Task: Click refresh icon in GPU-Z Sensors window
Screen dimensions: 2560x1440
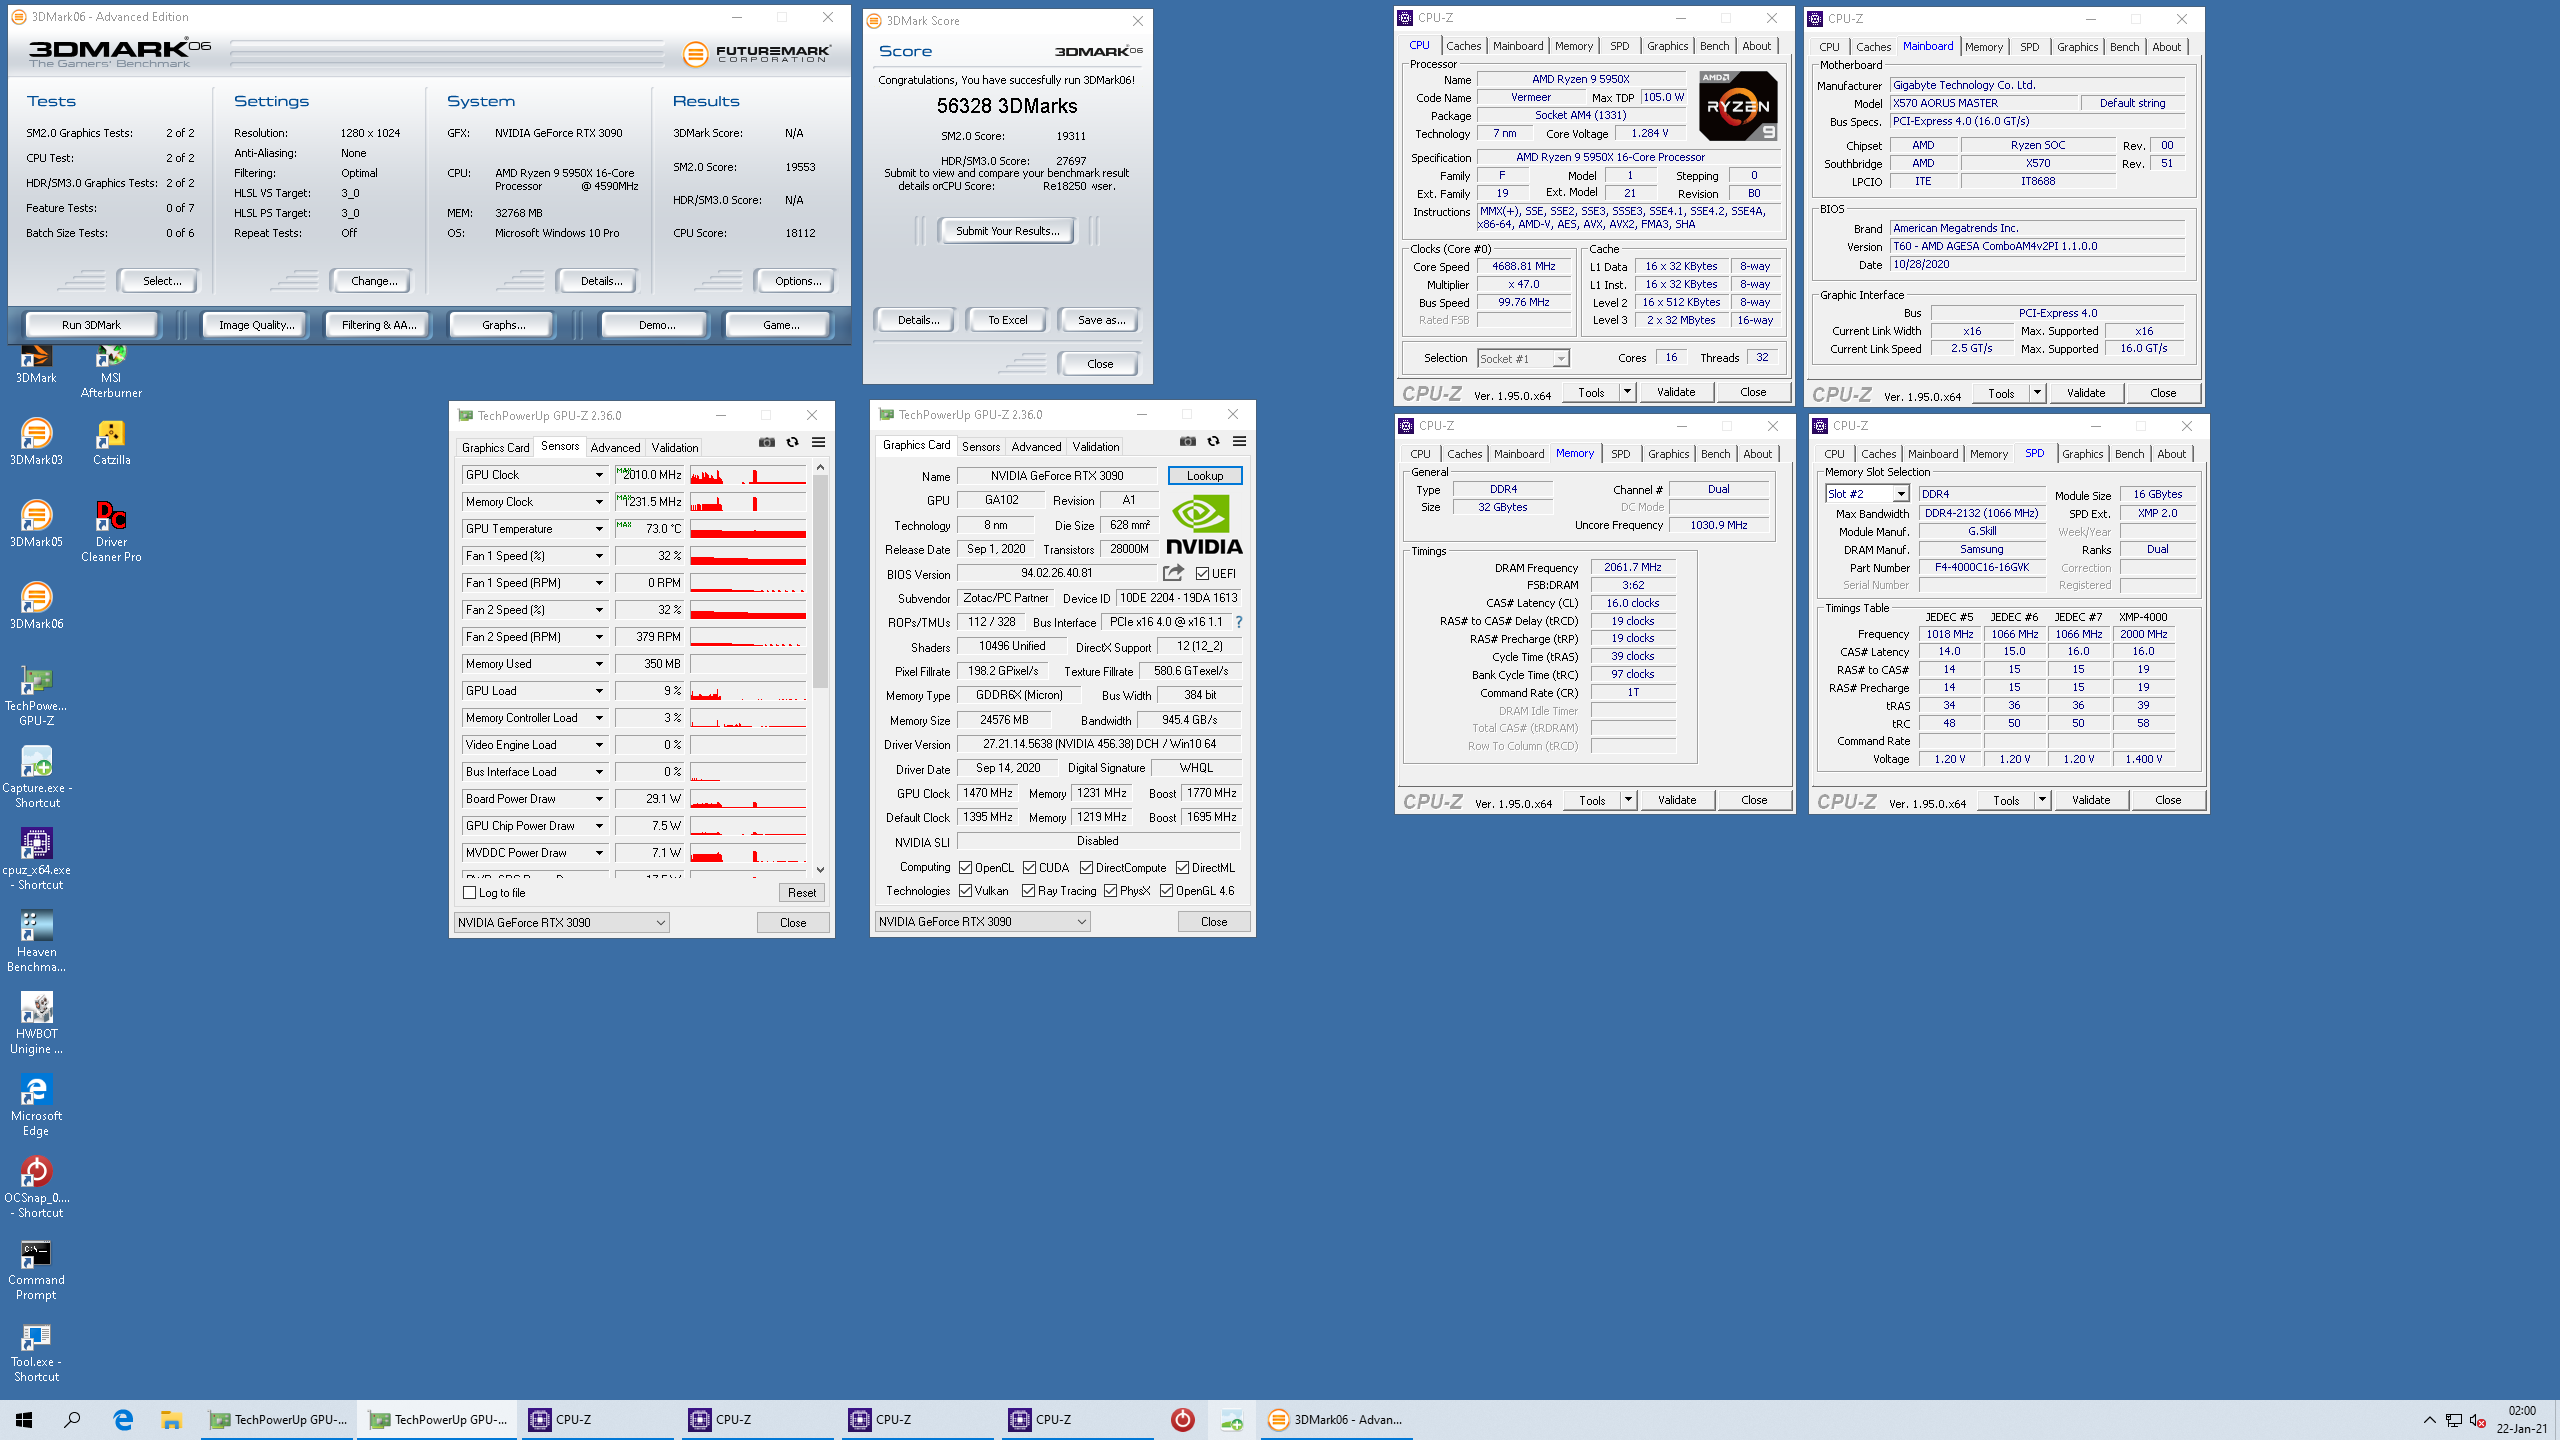Action: click(x=792, y=442)
